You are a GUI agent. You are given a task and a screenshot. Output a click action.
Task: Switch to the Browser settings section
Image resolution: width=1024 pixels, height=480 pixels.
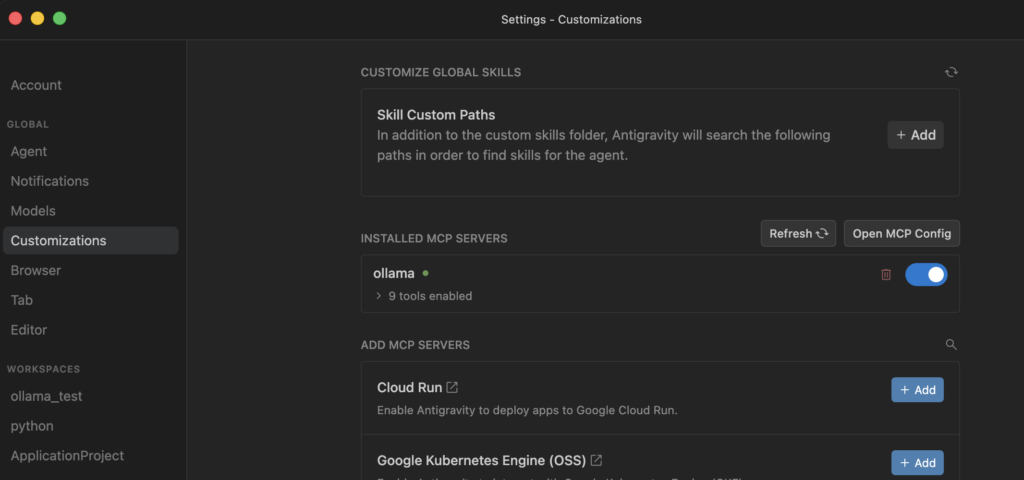click(36, 270)
